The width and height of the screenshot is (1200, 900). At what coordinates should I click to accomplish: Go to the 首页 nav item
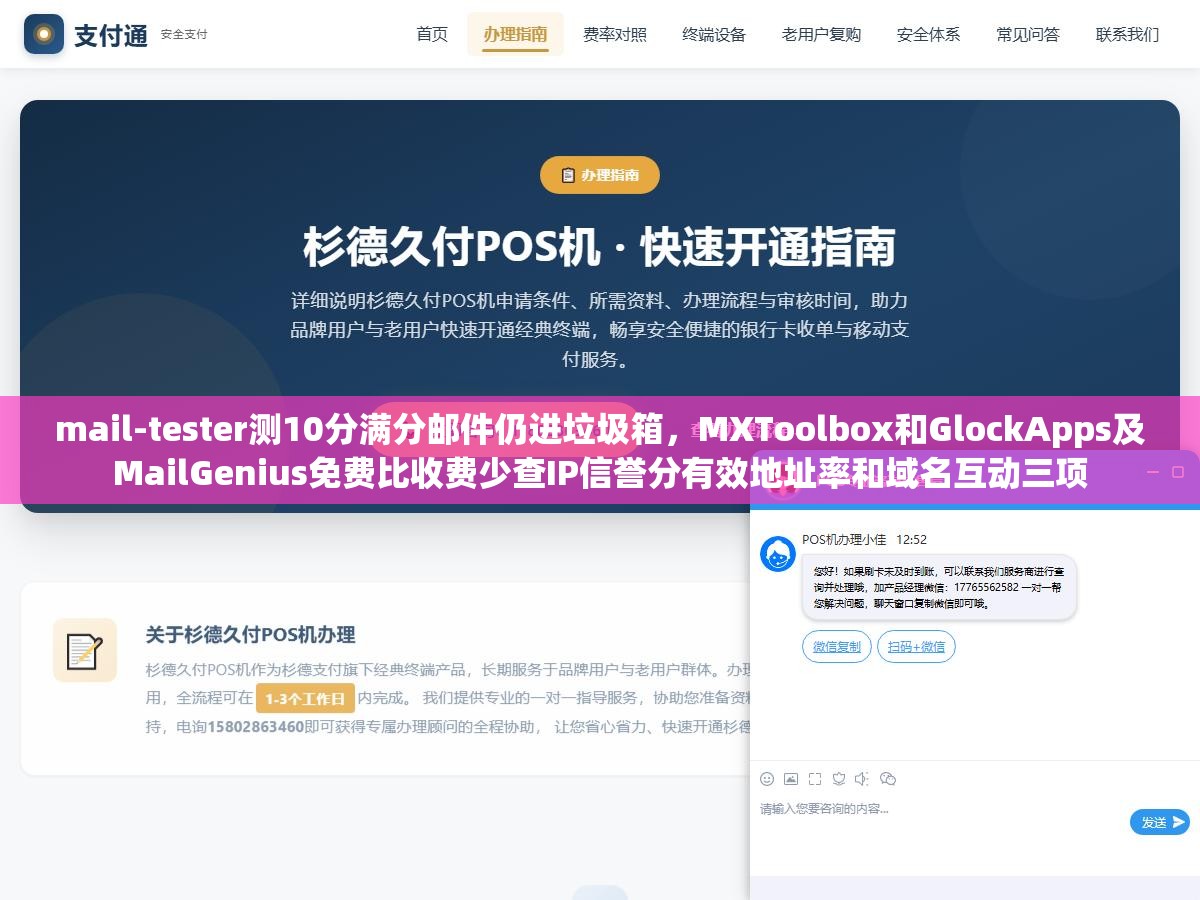coord(432,34)
